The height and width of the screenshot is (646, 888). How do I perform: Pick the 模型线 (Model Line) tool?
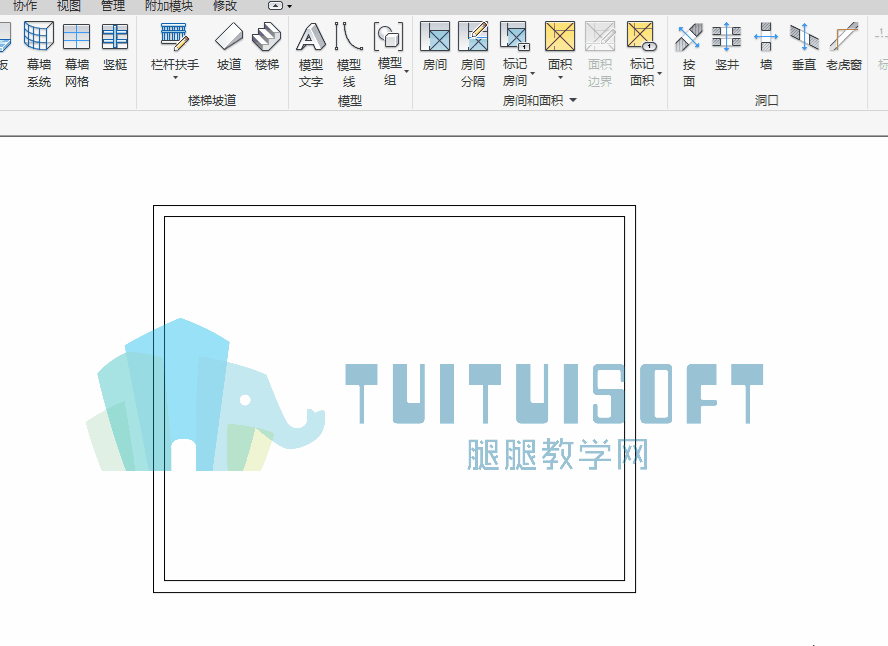348,54
